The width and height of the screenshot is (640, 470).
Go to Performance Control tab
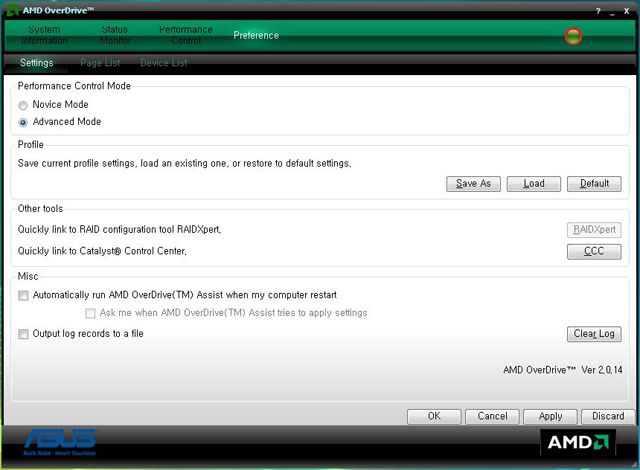coord(186,35)
